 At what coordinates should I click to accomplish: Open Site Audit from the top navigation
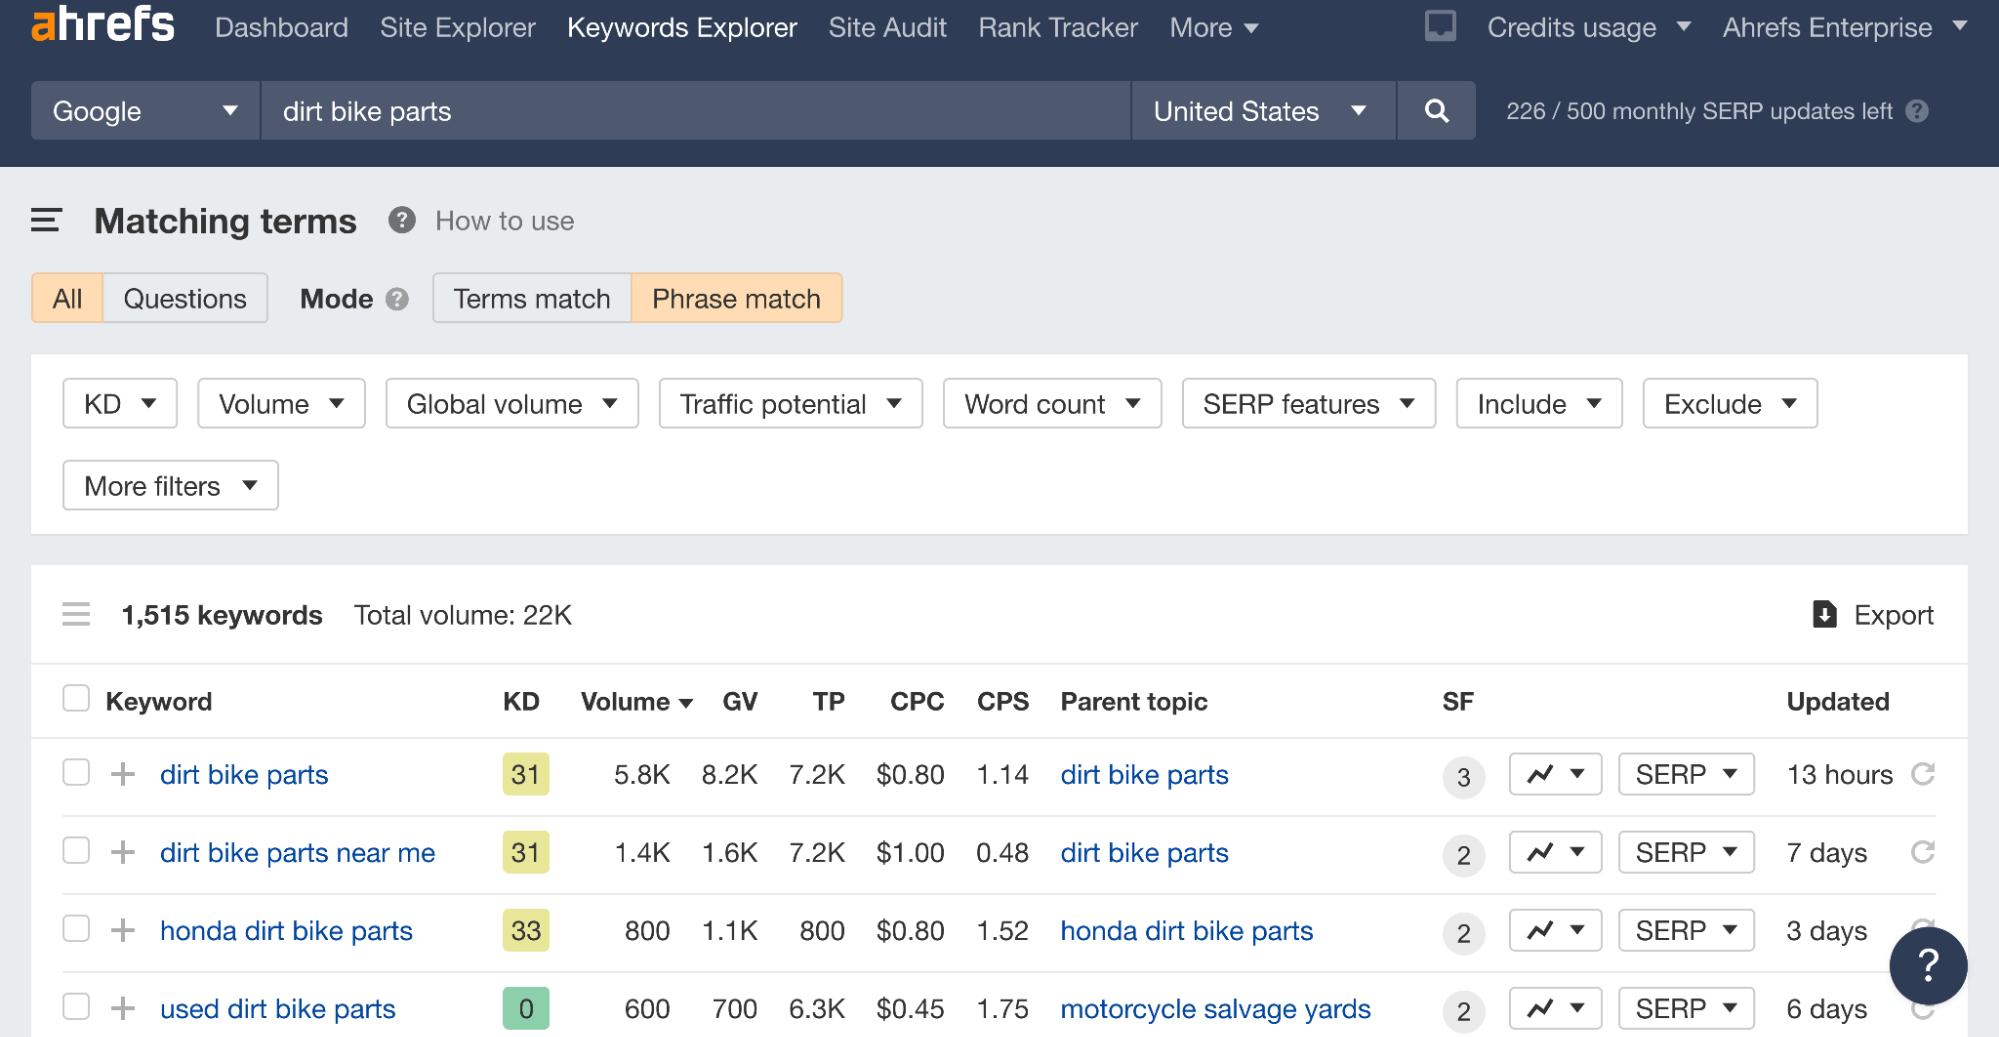coord(886,27)
